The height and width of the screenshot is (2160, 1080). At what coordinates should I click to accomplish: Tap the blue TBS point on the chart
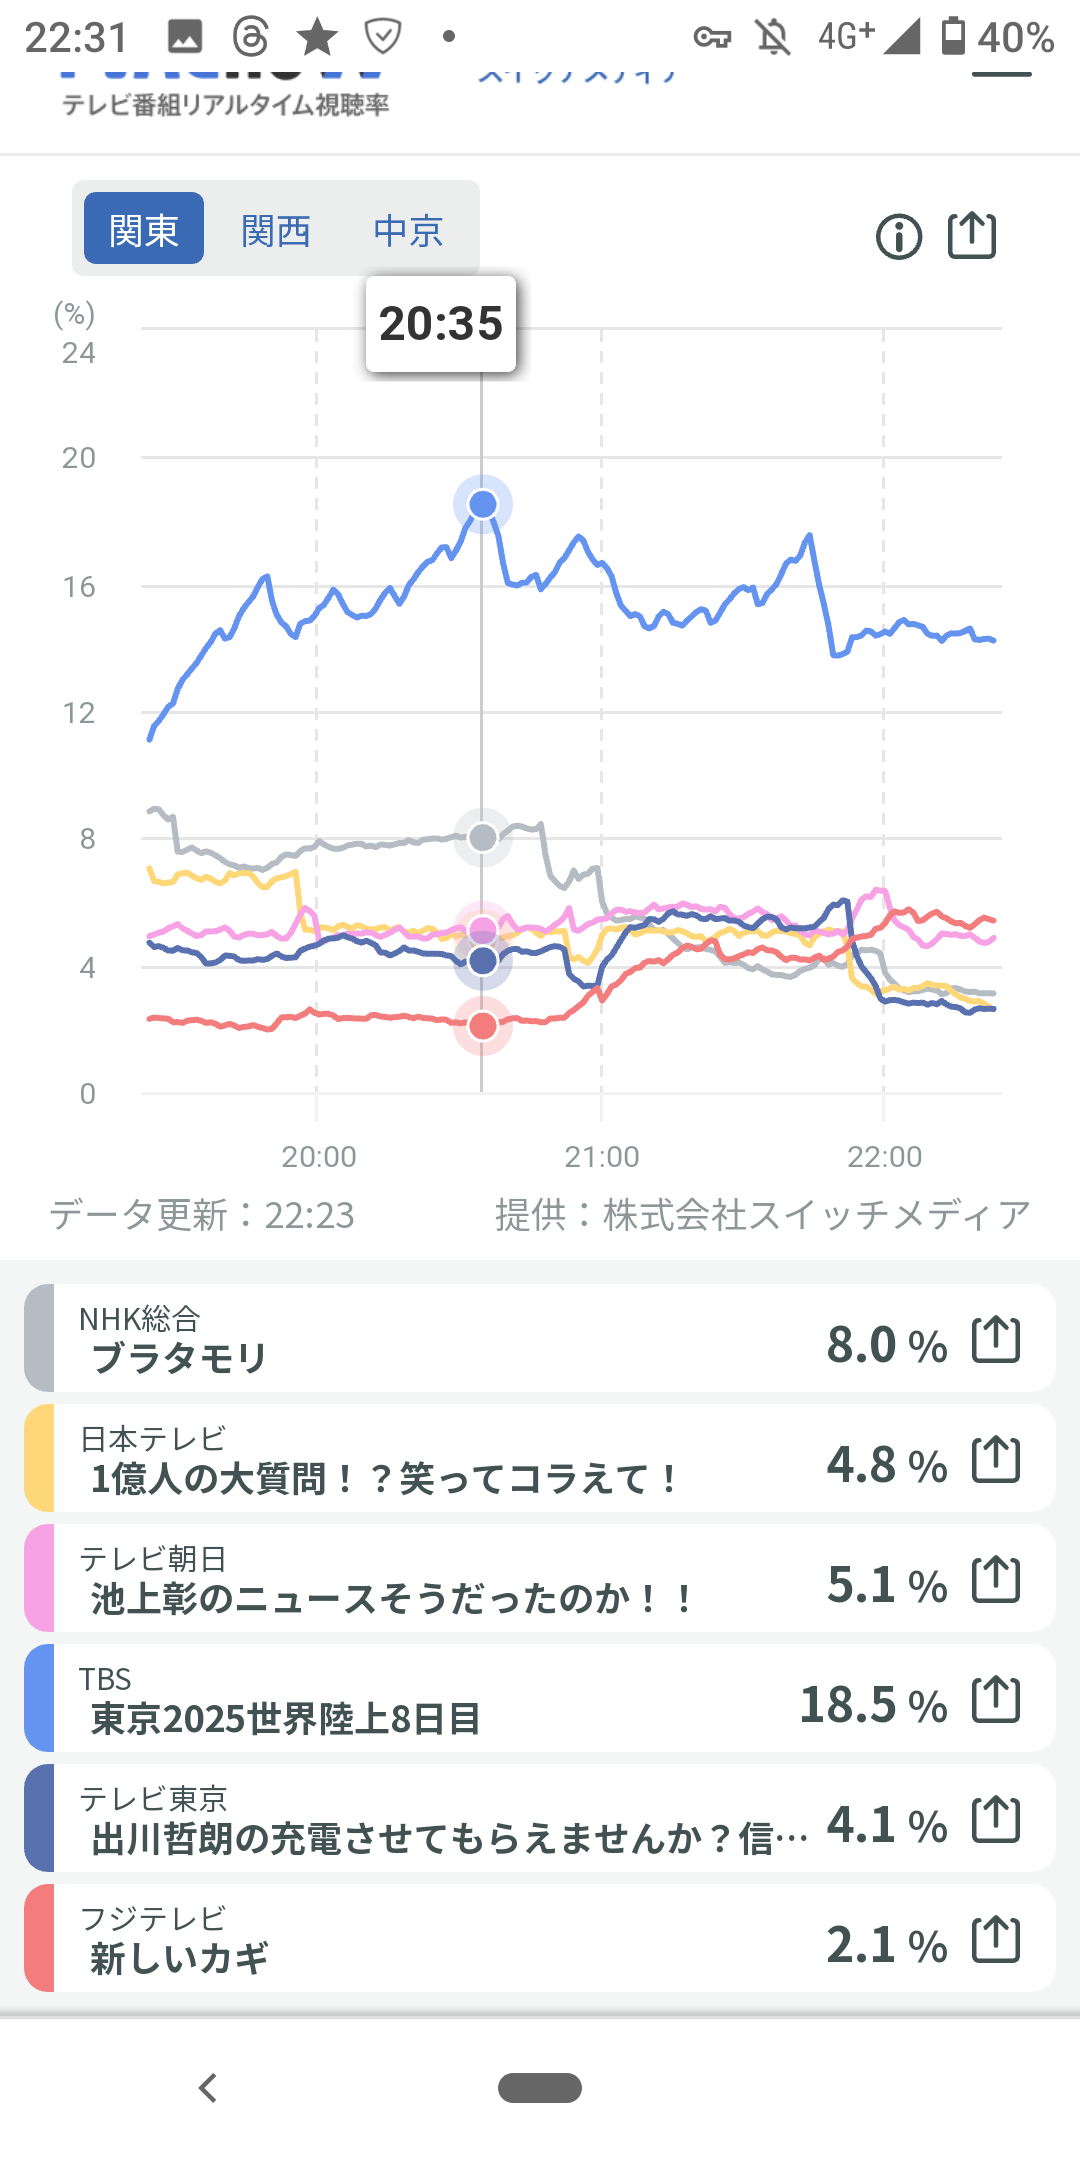click(483, 504)
